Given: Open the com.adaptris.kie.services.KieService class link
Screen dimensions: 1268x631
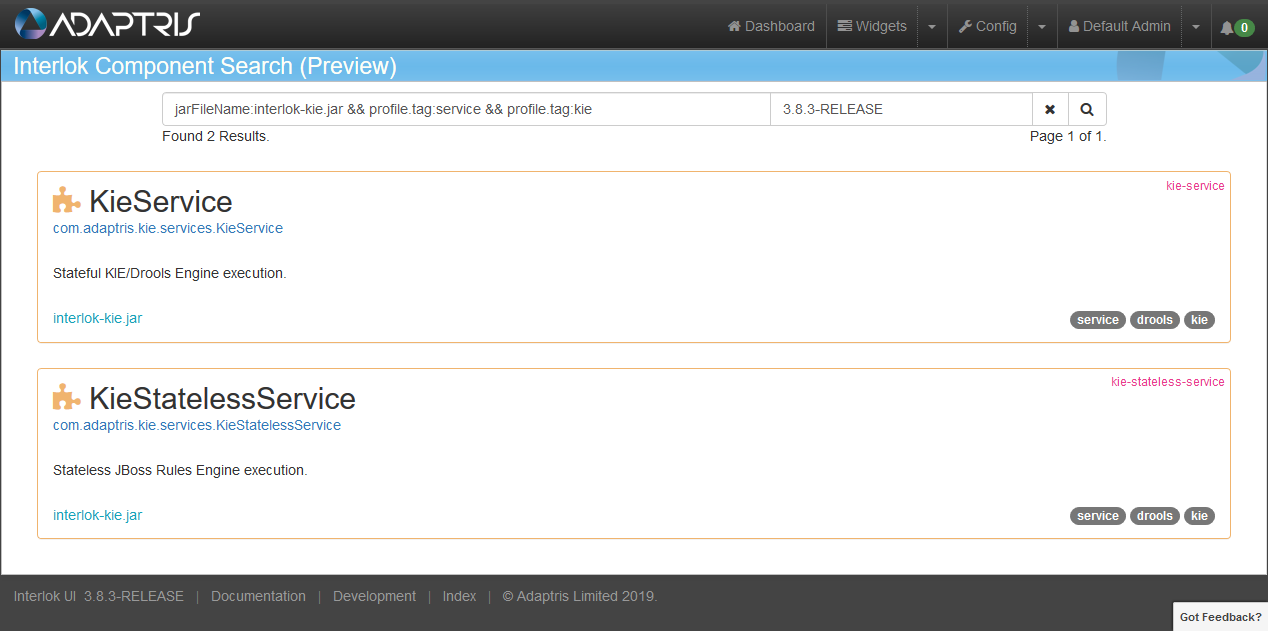Looking at the screenshot, I should [x=168, y=228].
